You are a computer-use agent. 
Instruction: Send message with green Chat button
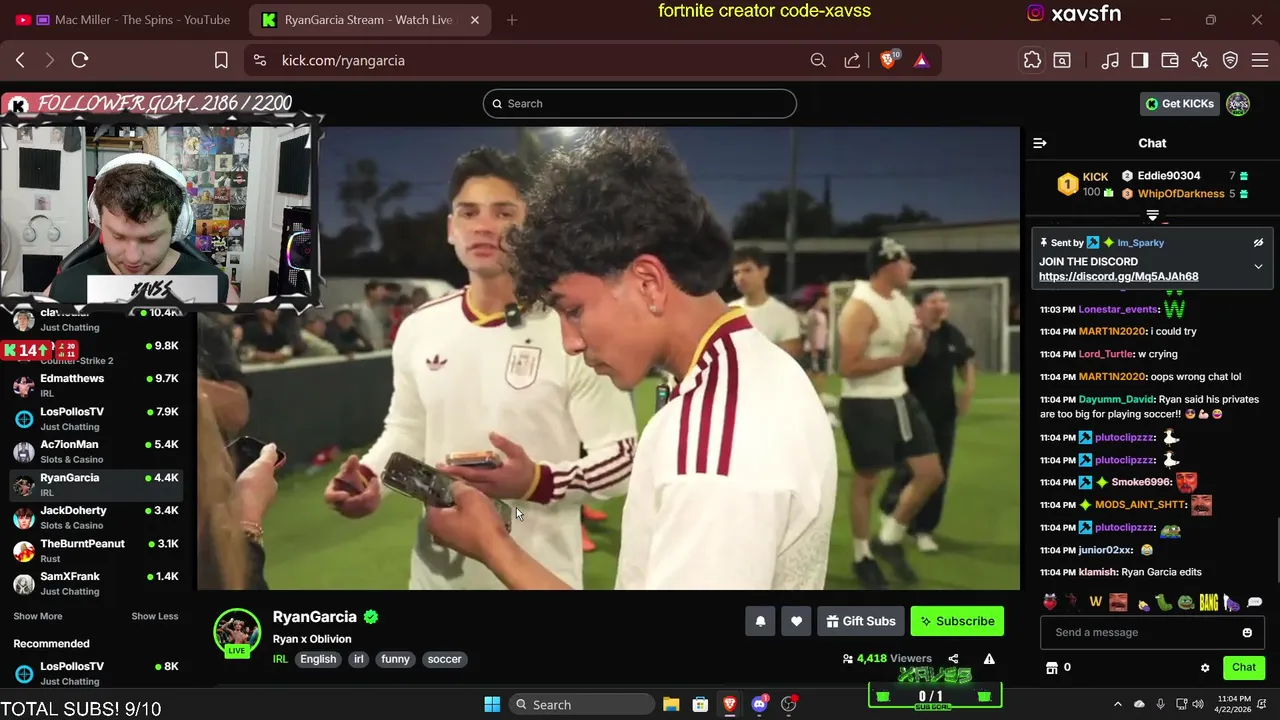[x=1244, y=667]
